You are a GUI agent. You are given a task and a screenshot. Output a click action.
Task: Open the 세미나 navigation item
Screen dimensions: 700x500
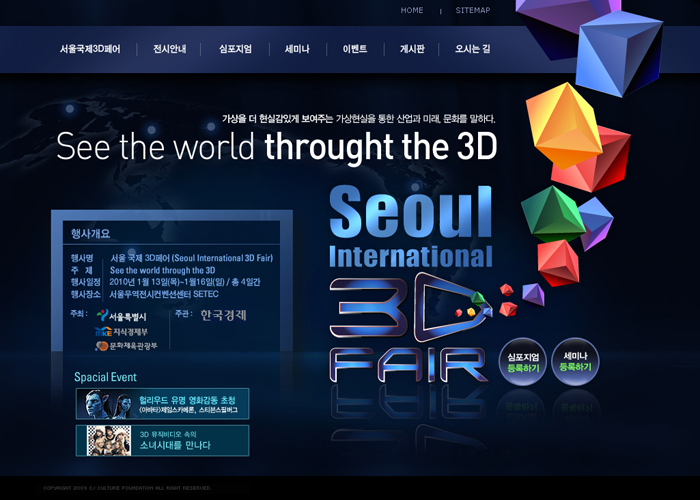tap(297, 49)
